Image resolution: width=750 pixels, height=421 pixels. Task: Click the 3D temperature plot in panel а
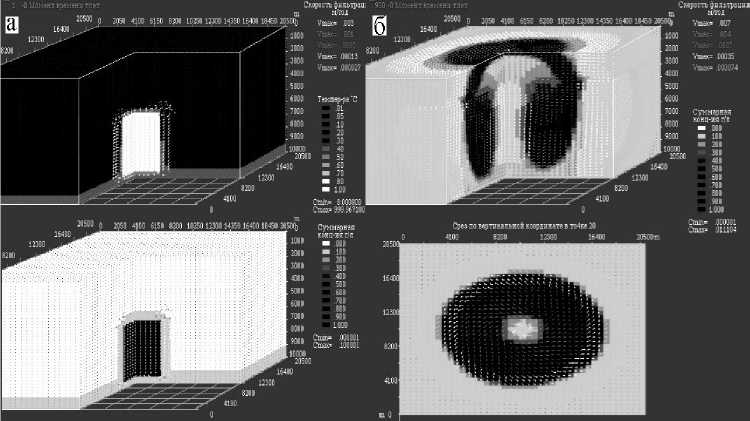pyautogui.click(x=143, y=115)
